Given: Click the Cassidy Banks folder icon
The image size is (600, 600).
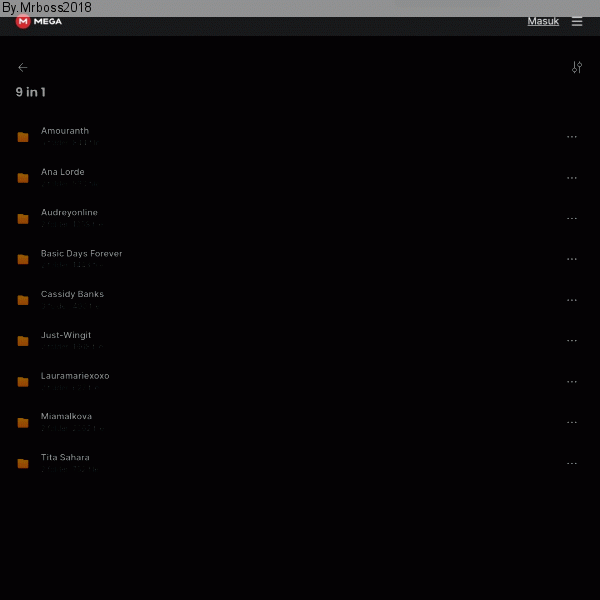Looking at the screenshot, I should pos(23,300).
